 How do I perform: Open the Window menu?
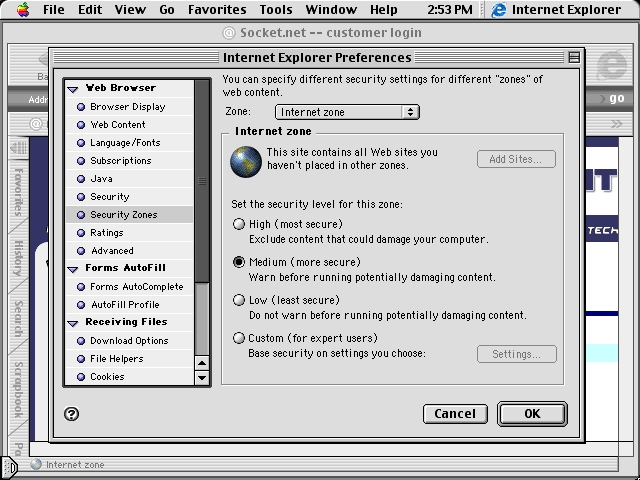tap(331, 9)
